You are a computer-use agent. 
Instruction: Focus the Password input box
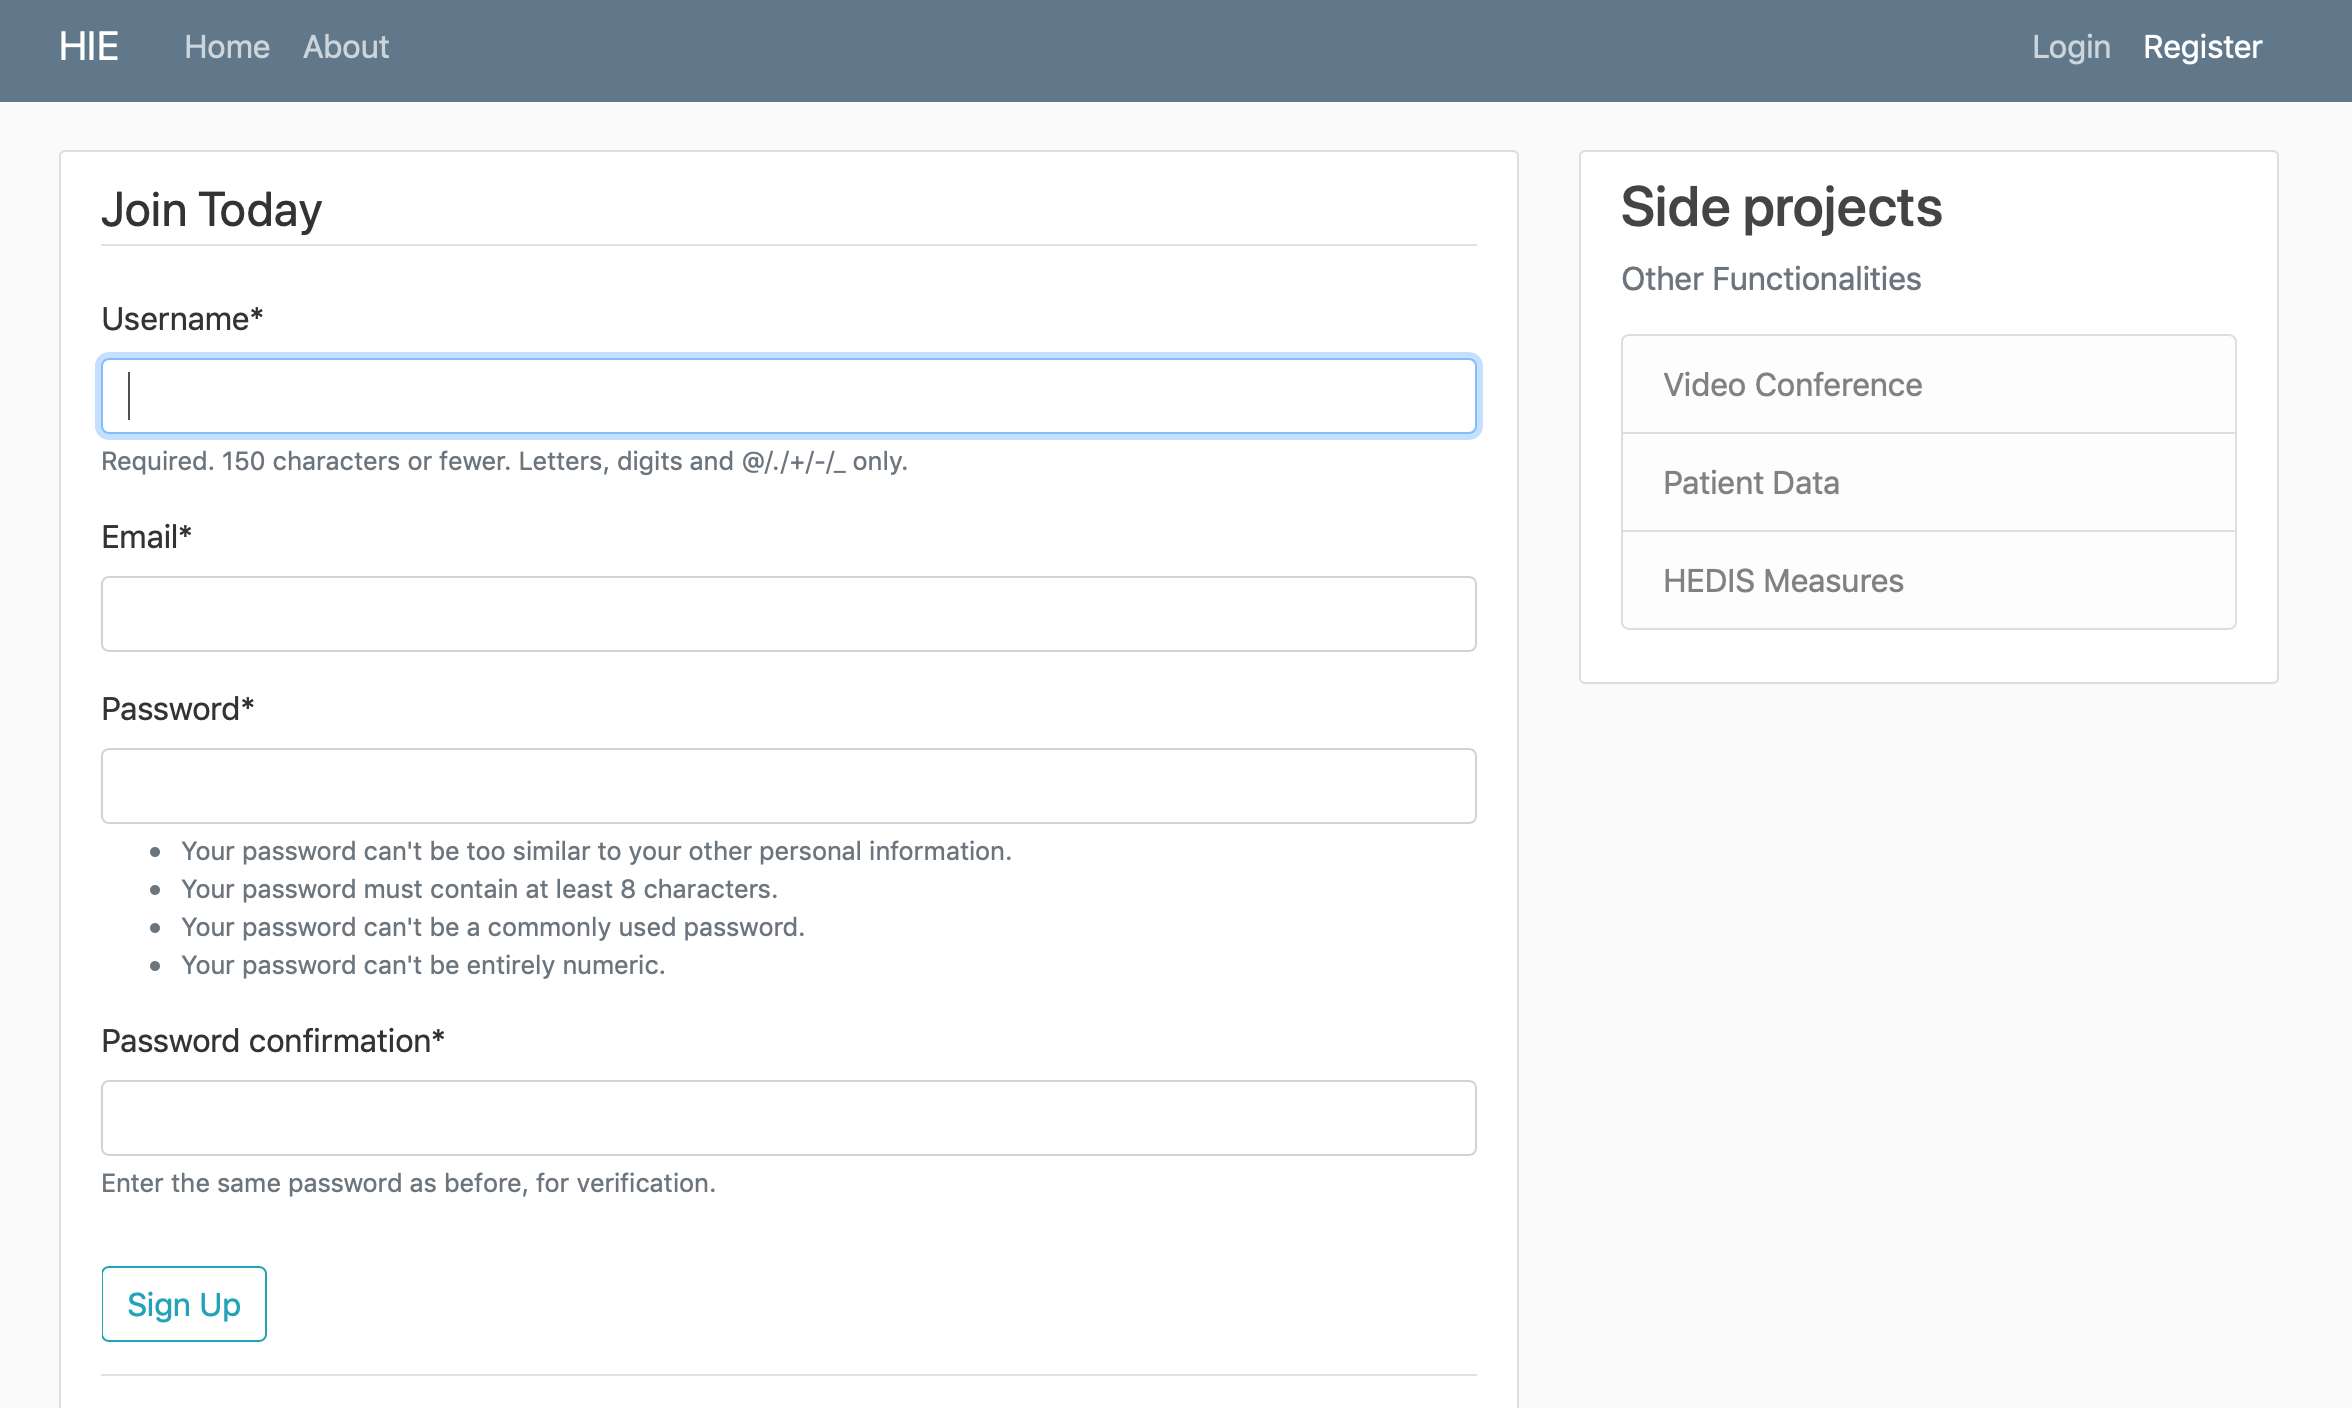[788, 786]
